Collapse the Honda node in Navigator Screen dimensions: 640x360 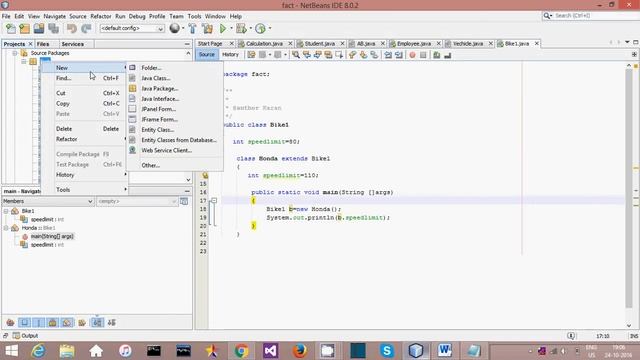pyautogui.click(x=6, y=228)
